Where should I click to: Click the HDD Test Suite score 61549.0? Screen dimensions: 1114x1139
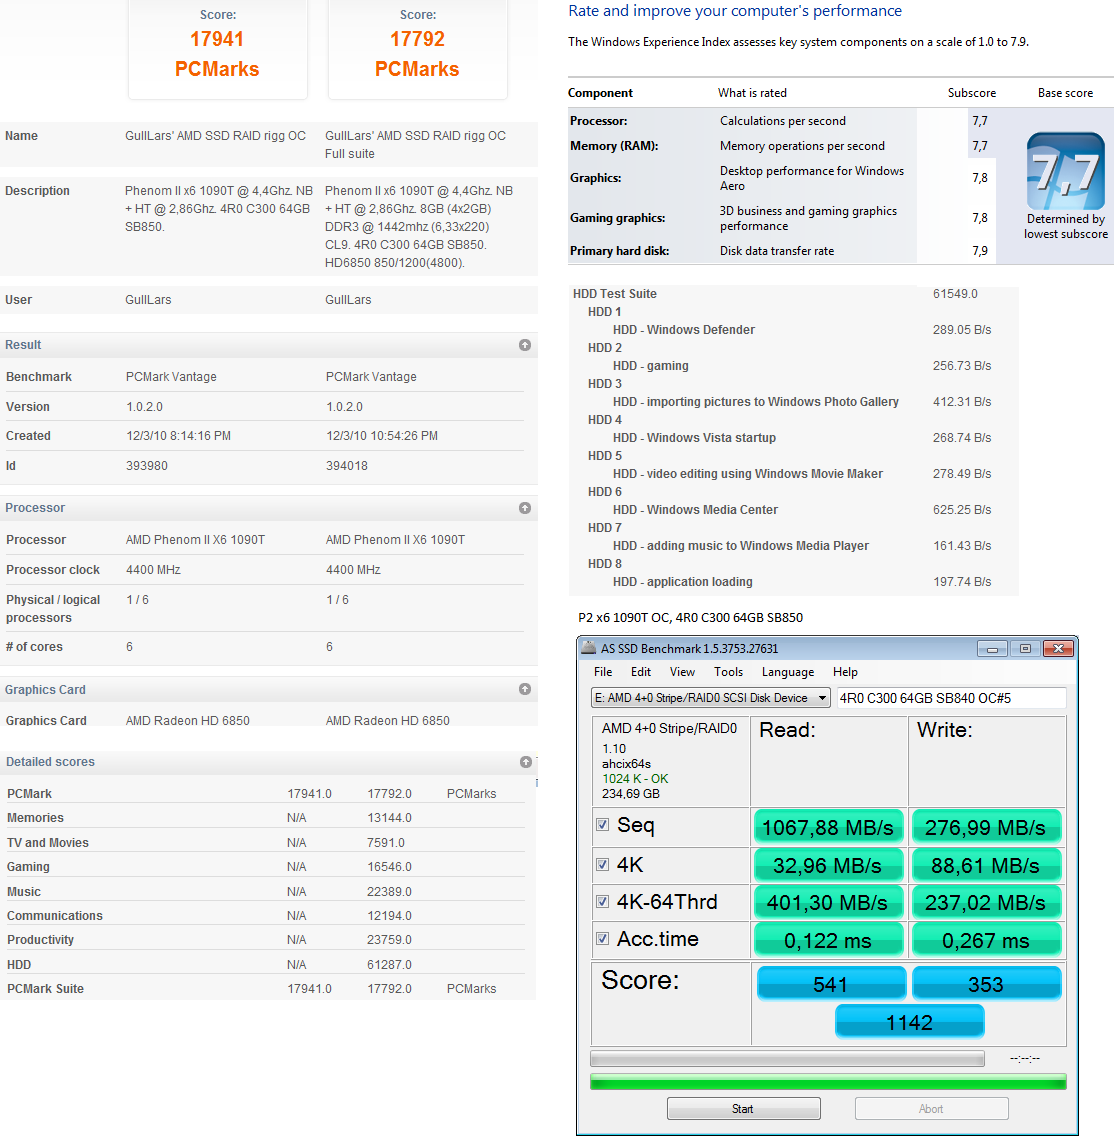(x=955, y=293)
